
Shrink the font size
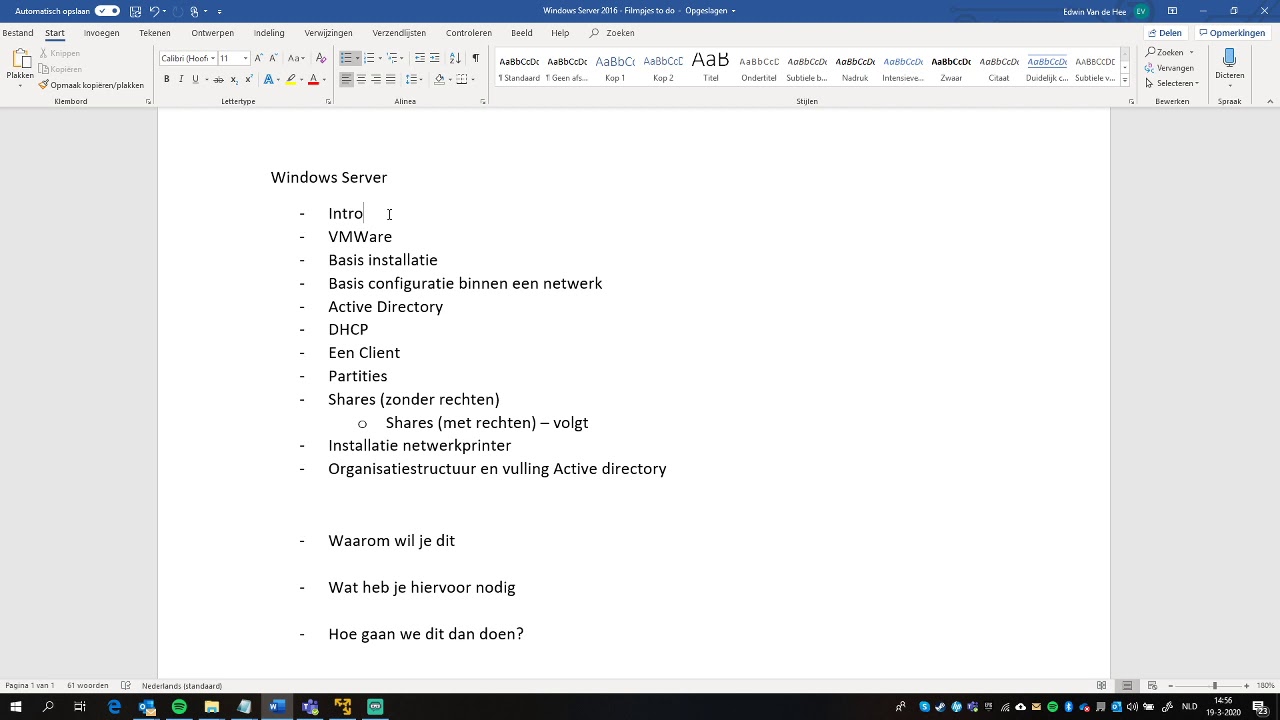click(x=273, y=58)
